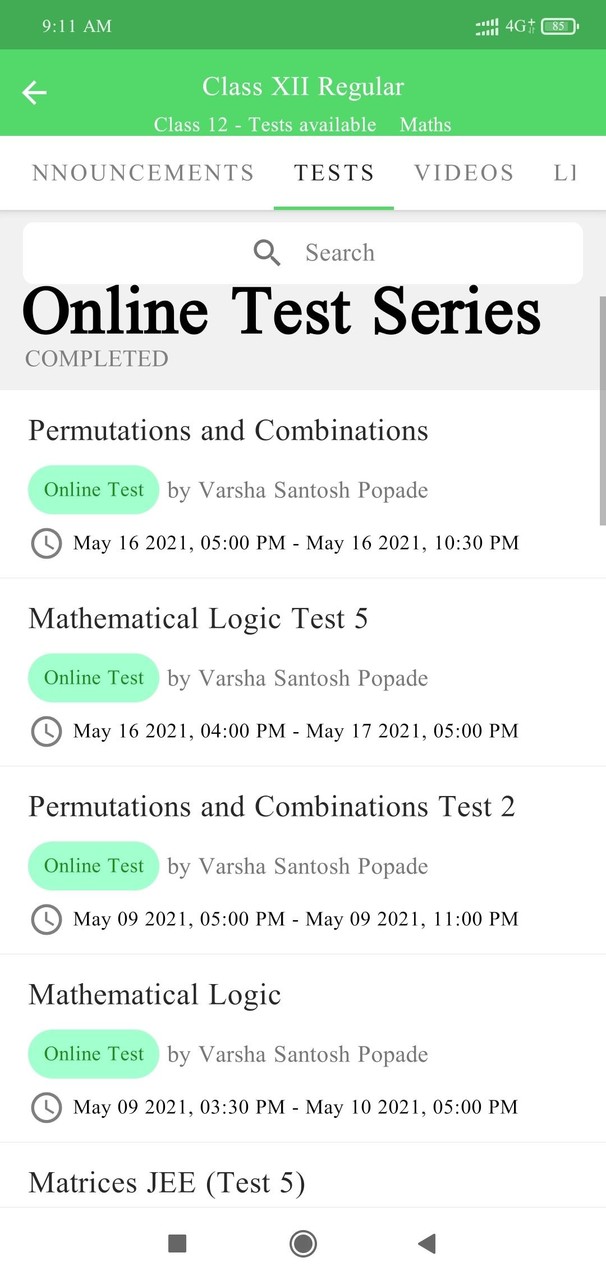The height and width of the screenshot is (1280, 606).
Task: Tap the Online Test badge under Mathematical Logic
Action: (x=93, y=1054)
